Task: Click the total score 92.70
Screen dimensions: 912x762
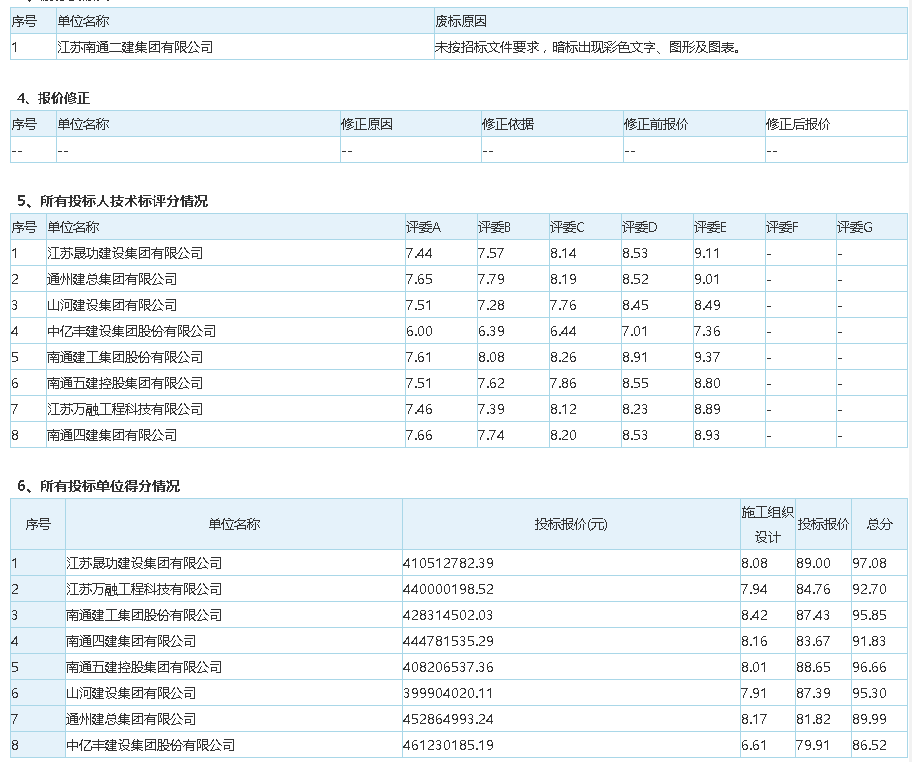Action: [x=870, y=589]
